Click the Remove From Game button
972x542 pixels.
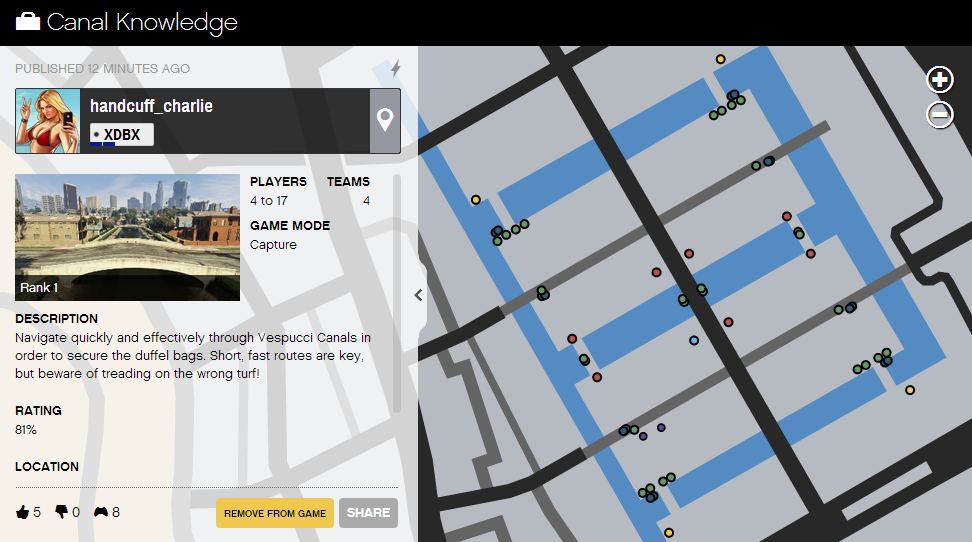pyautogui.click(x=275, y=513)
